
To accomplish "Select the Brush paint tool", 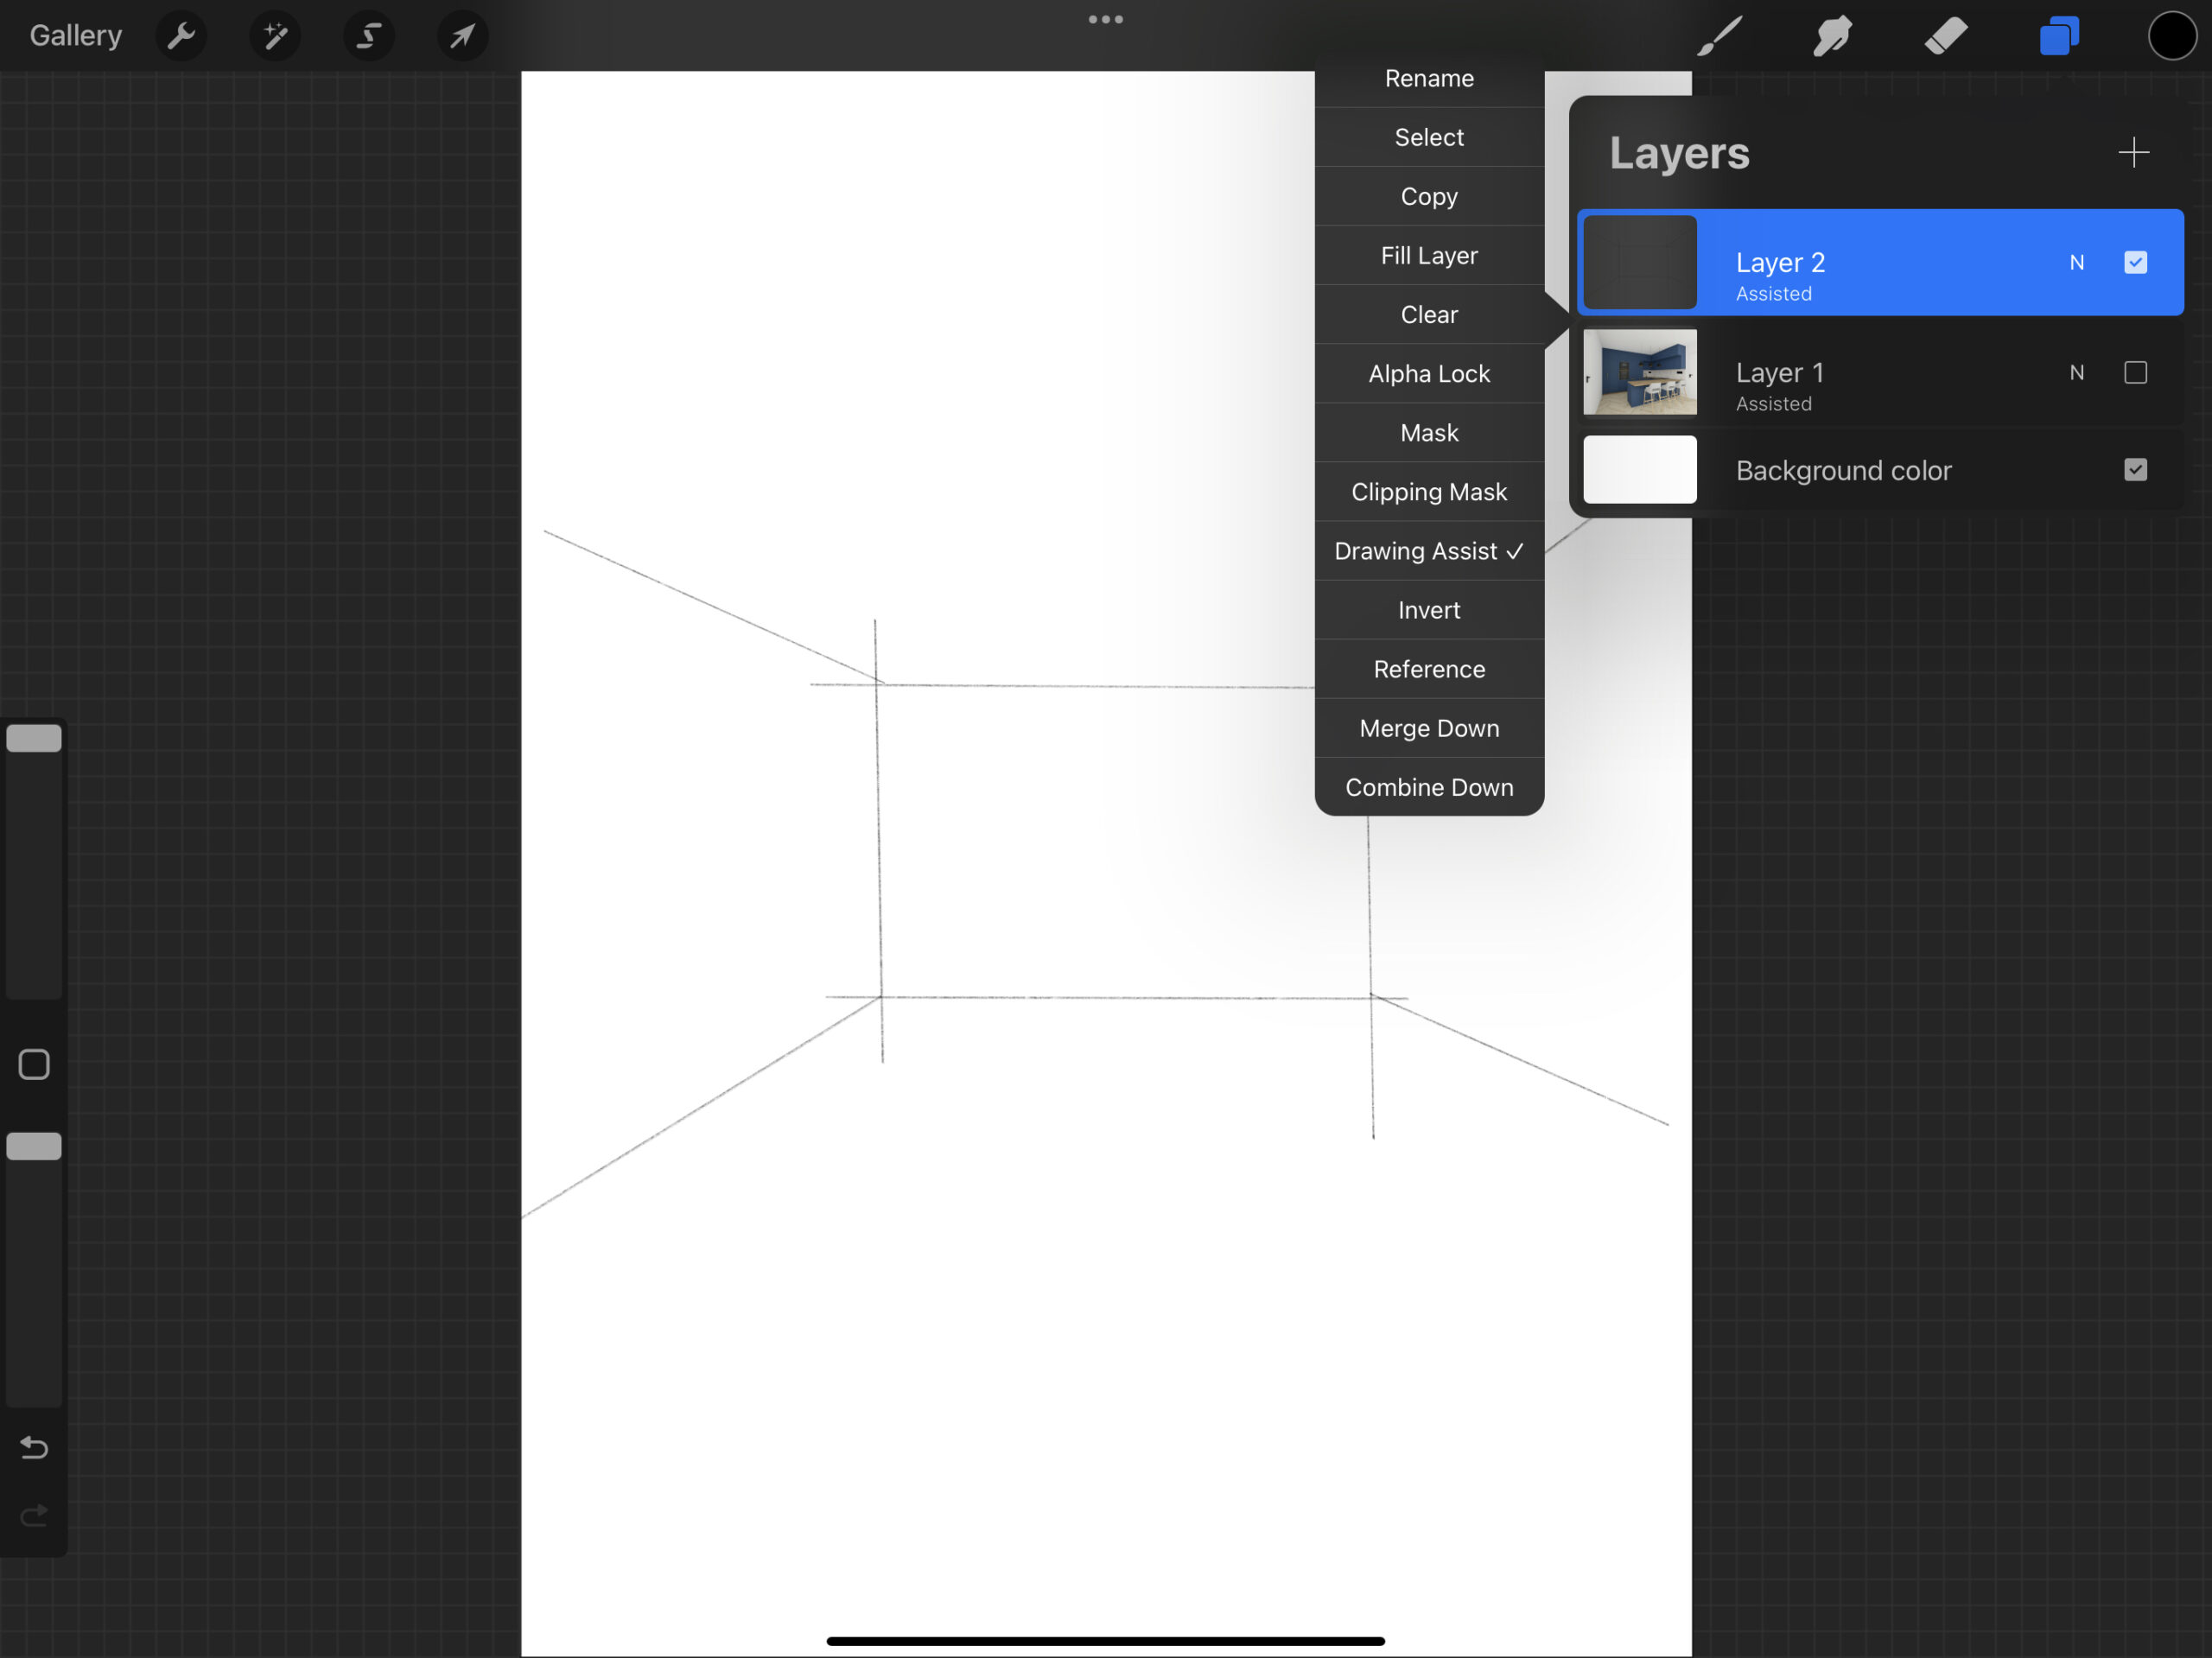I will point(1720,36).
